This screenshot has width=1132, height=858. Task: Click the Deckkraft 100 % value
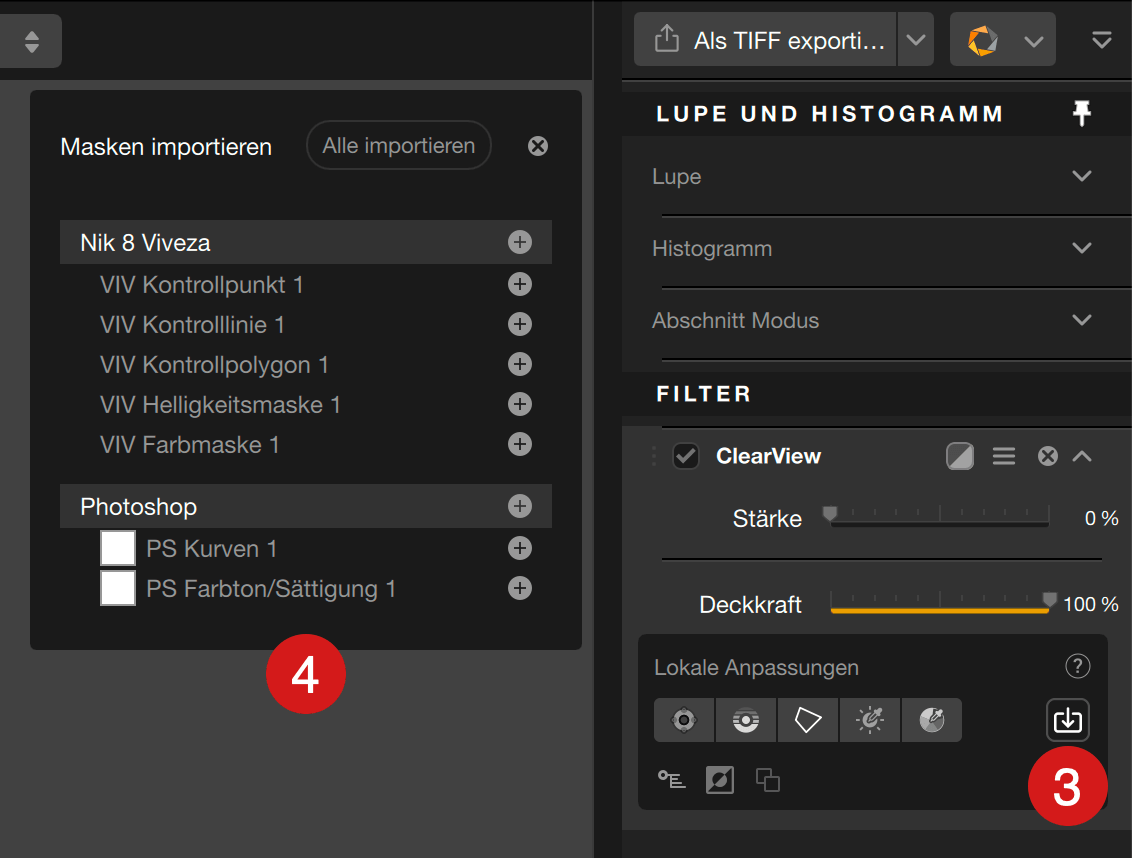tap(1090, 604)
